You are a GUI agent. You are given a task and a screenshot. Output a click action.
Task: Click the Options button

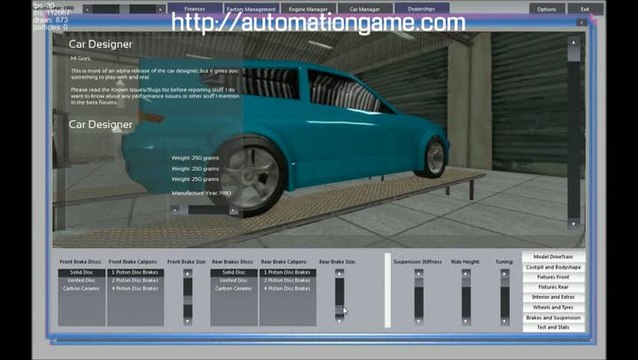[547, 9]
